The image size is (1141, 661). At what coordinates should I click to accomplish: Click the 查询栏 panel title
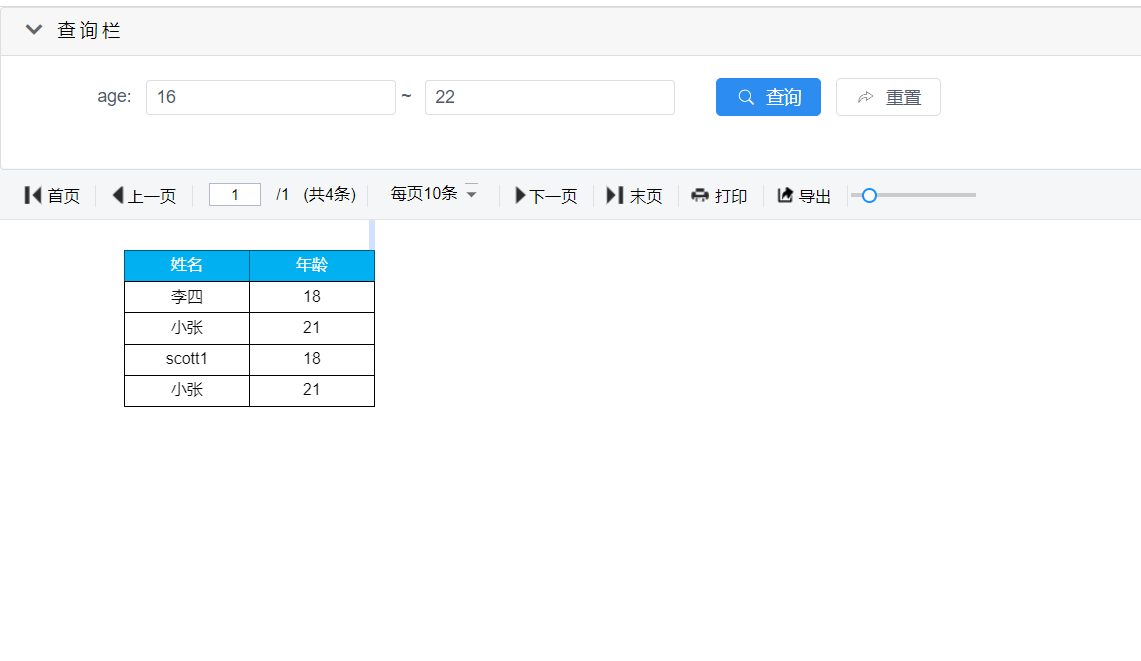pyautogui.click(x=89, y=30)
